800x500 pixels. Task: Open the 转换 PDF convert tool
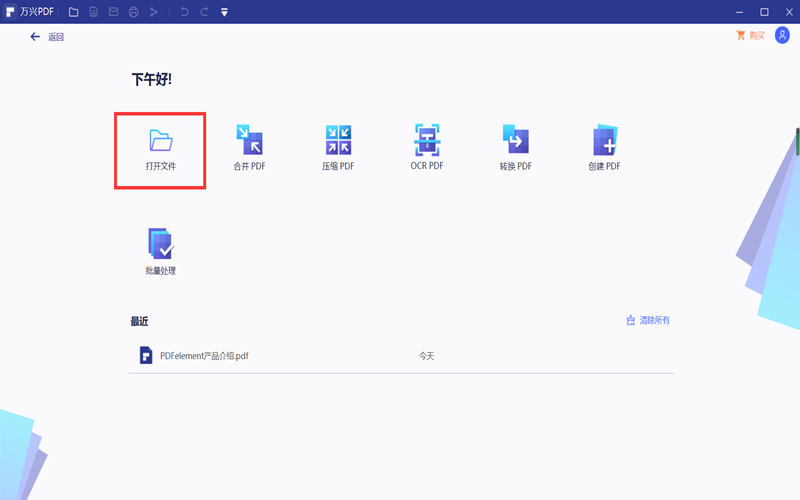(x=515, y=140)
